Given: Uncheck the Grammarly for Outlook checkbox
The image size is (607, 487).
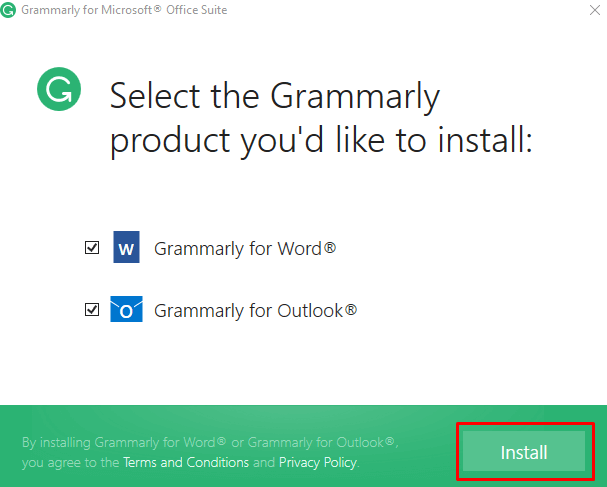Looking at the screenshot, I should [x=92, y=310].
